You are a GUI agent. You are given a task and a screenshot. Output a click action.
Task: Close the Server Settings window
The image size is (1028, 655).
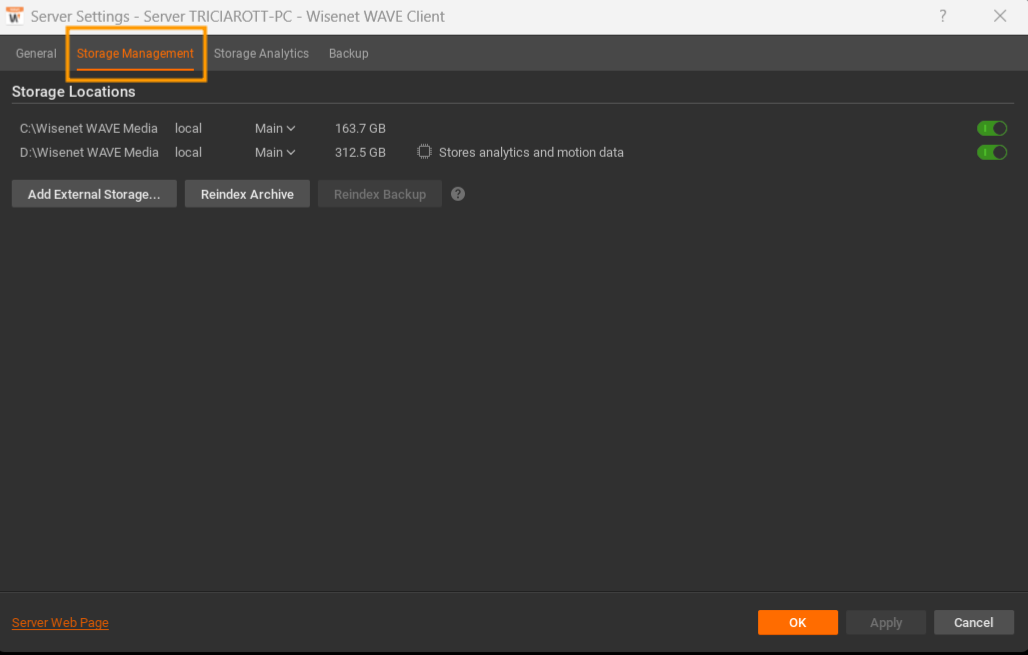pyautogui.click(x=999, y=16)
